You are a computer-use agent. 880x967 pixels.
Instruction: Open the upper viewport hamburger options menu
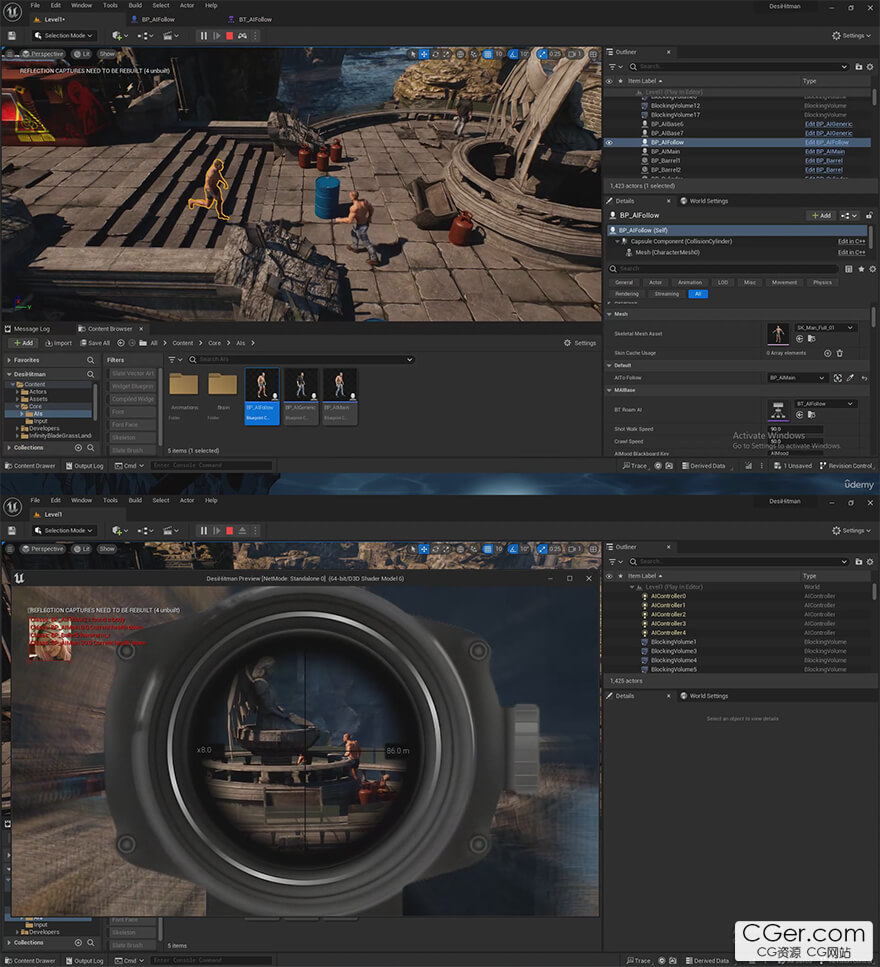pyautogui.click(x=9, y=54)
